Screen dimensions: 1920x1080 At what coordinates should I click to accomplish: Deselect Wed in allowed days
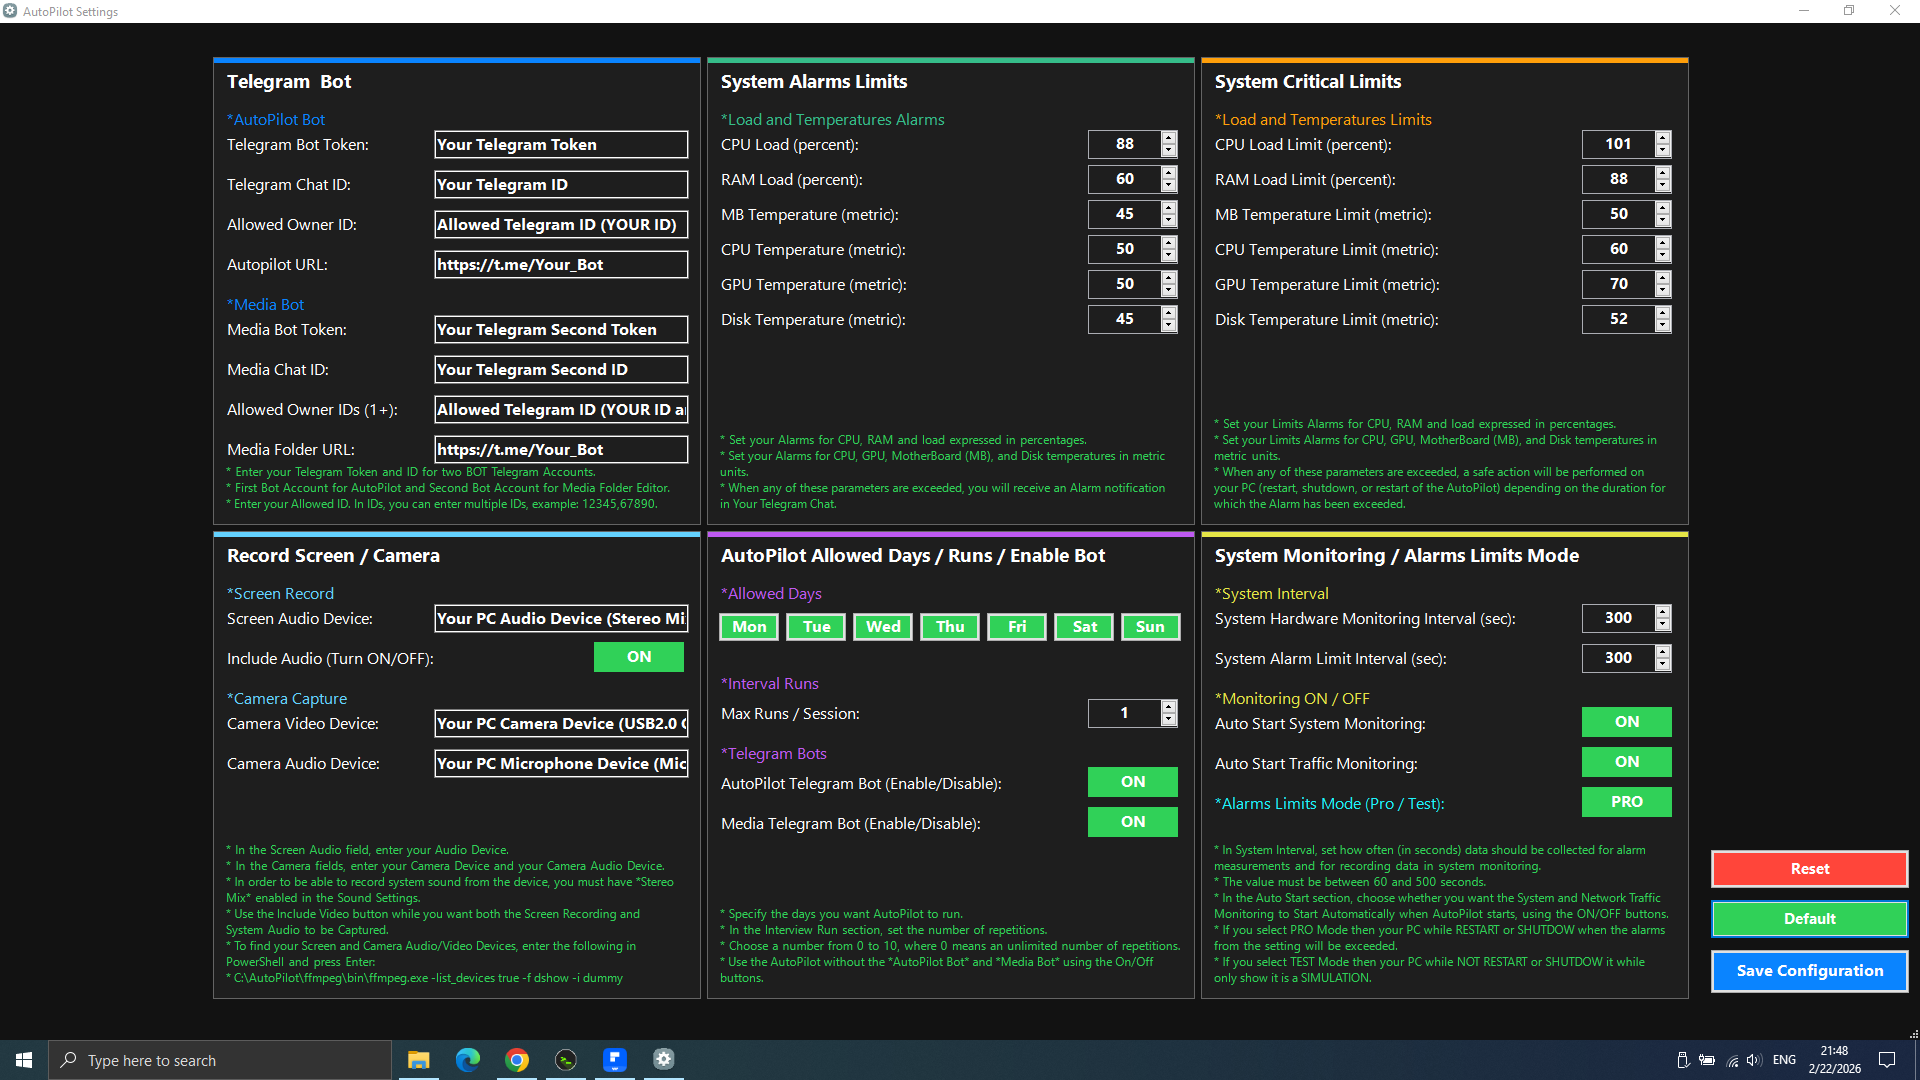pyautogui.click(x=882, y=627)
